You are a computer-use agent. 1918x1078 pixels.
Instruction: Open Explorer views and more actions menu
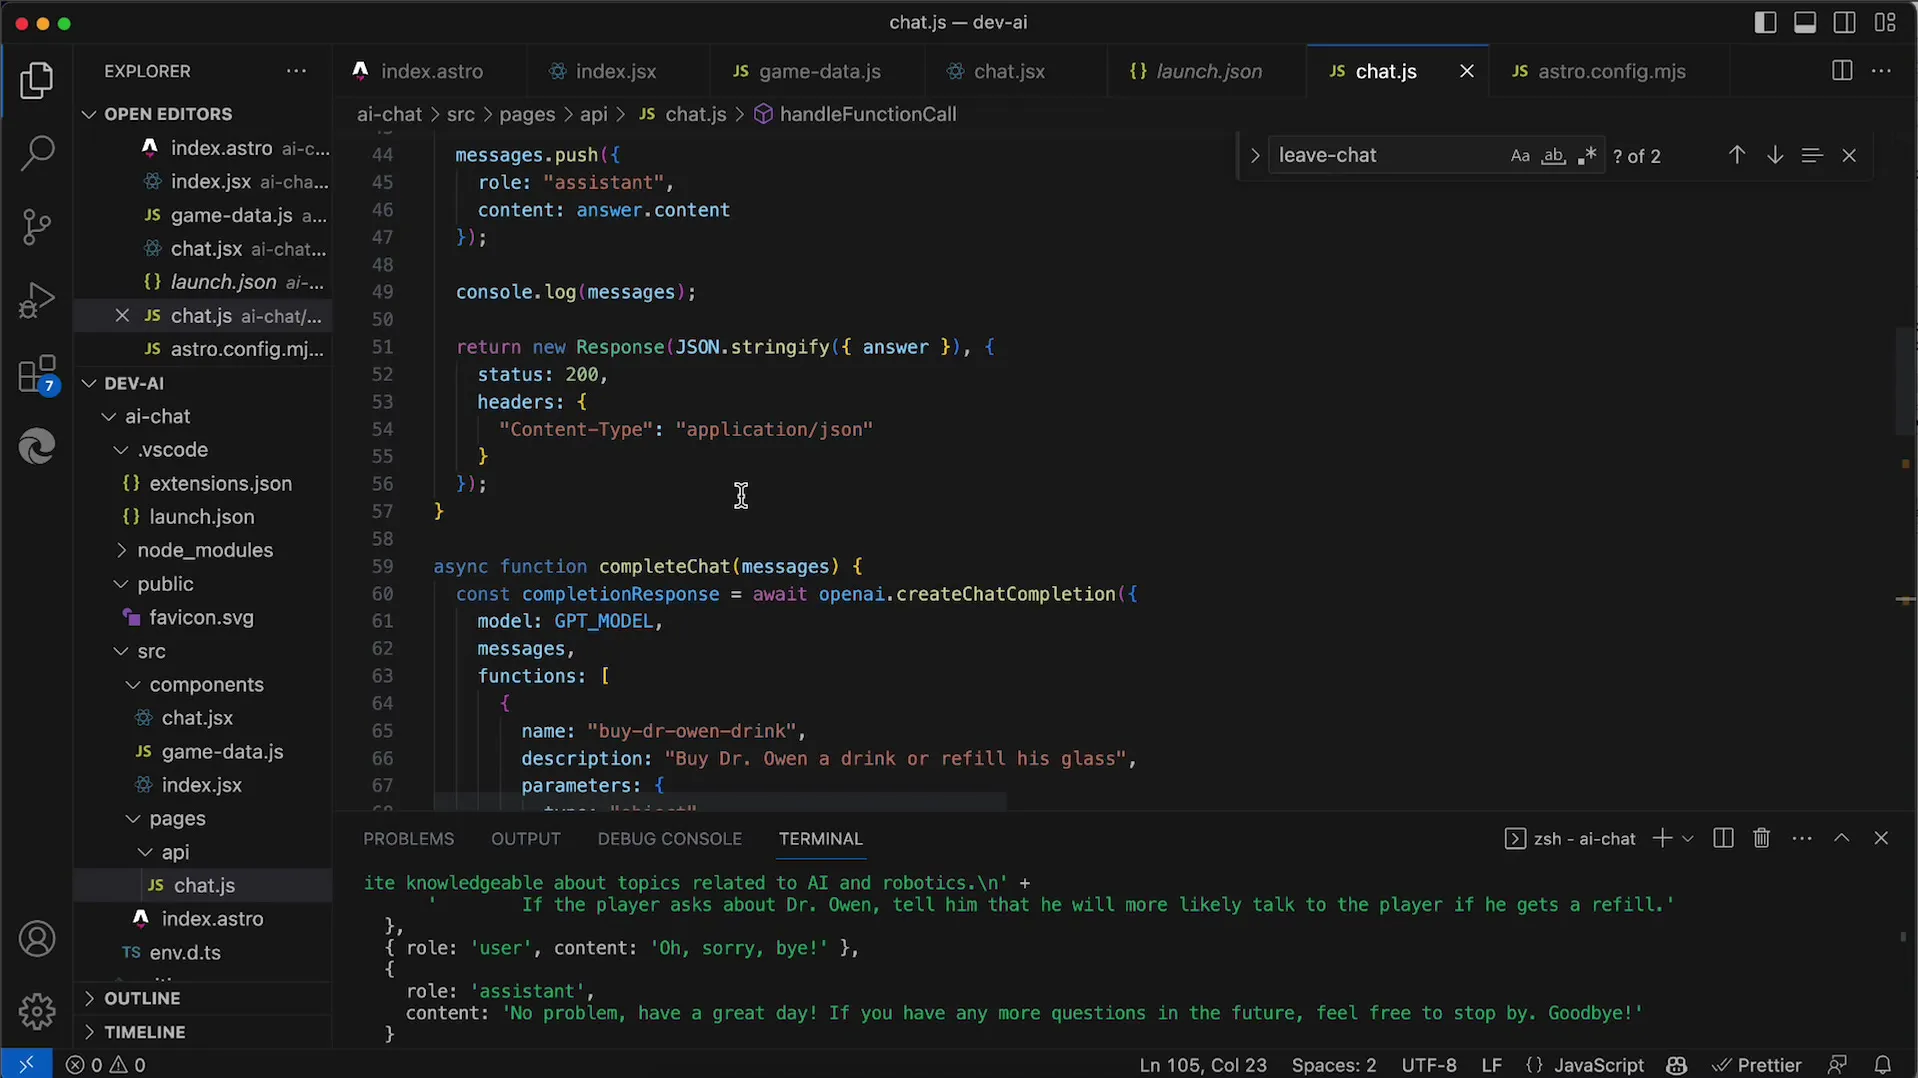pyautogui.click(x=297, y=71)
